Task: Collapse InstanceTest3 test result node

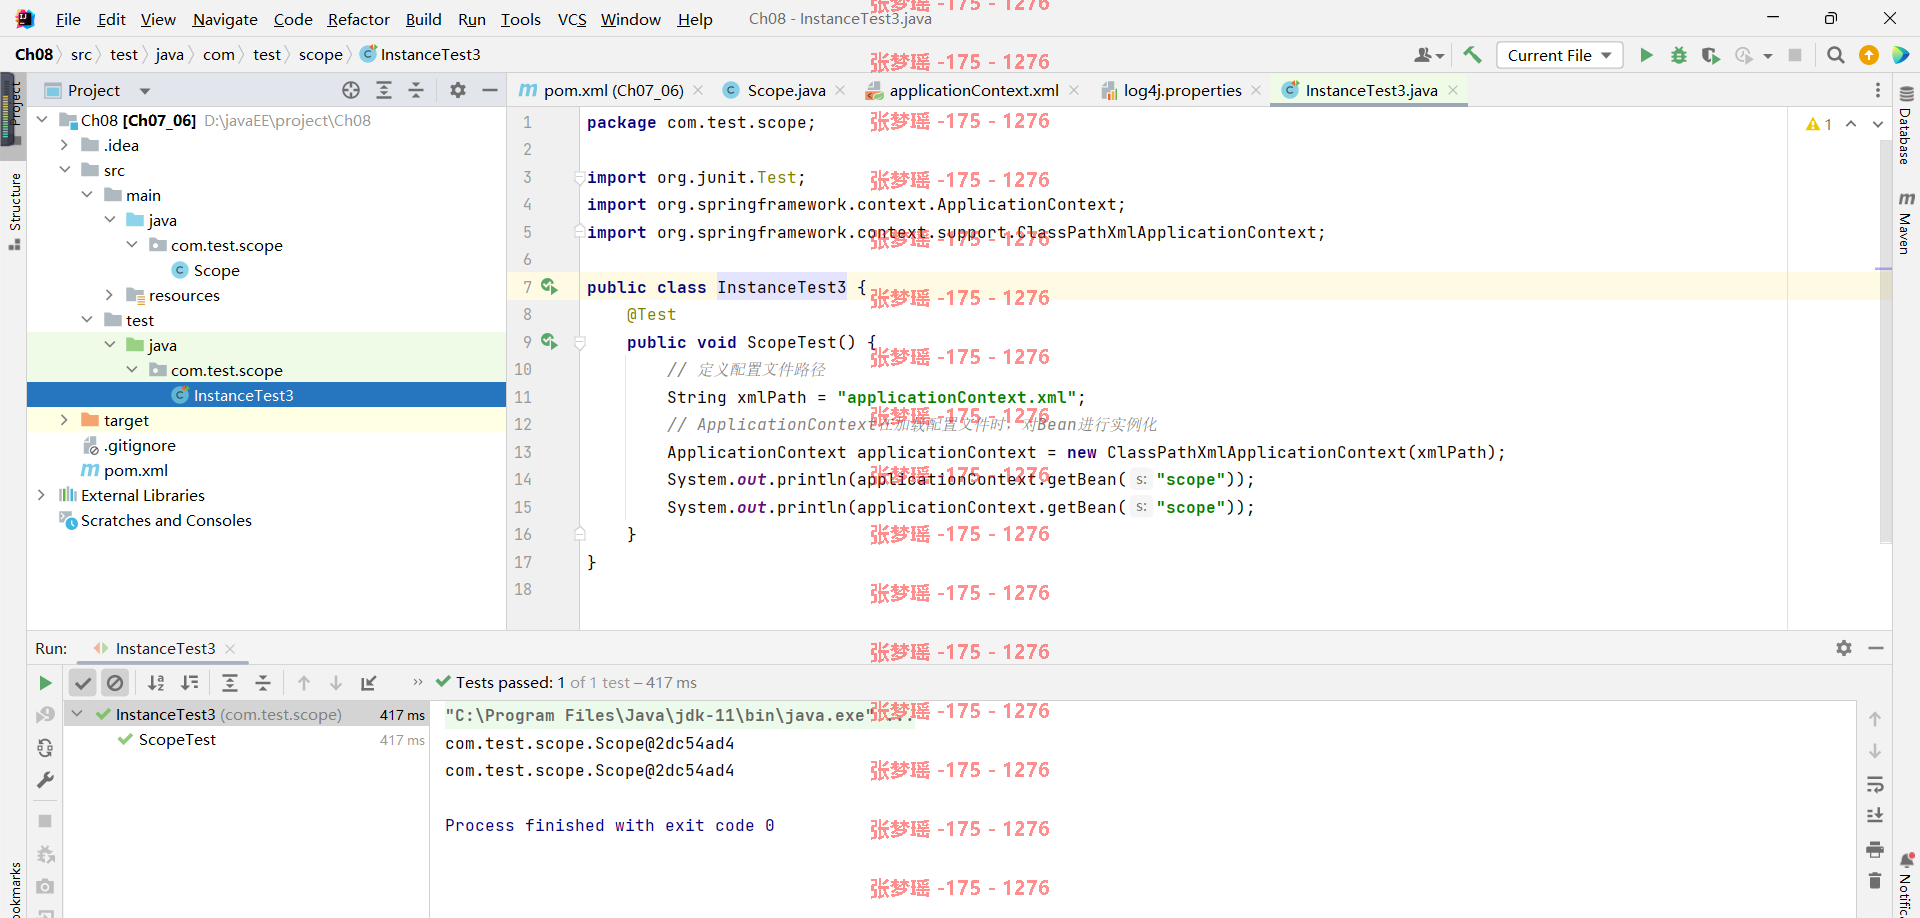Action: (x=77, y=714)
